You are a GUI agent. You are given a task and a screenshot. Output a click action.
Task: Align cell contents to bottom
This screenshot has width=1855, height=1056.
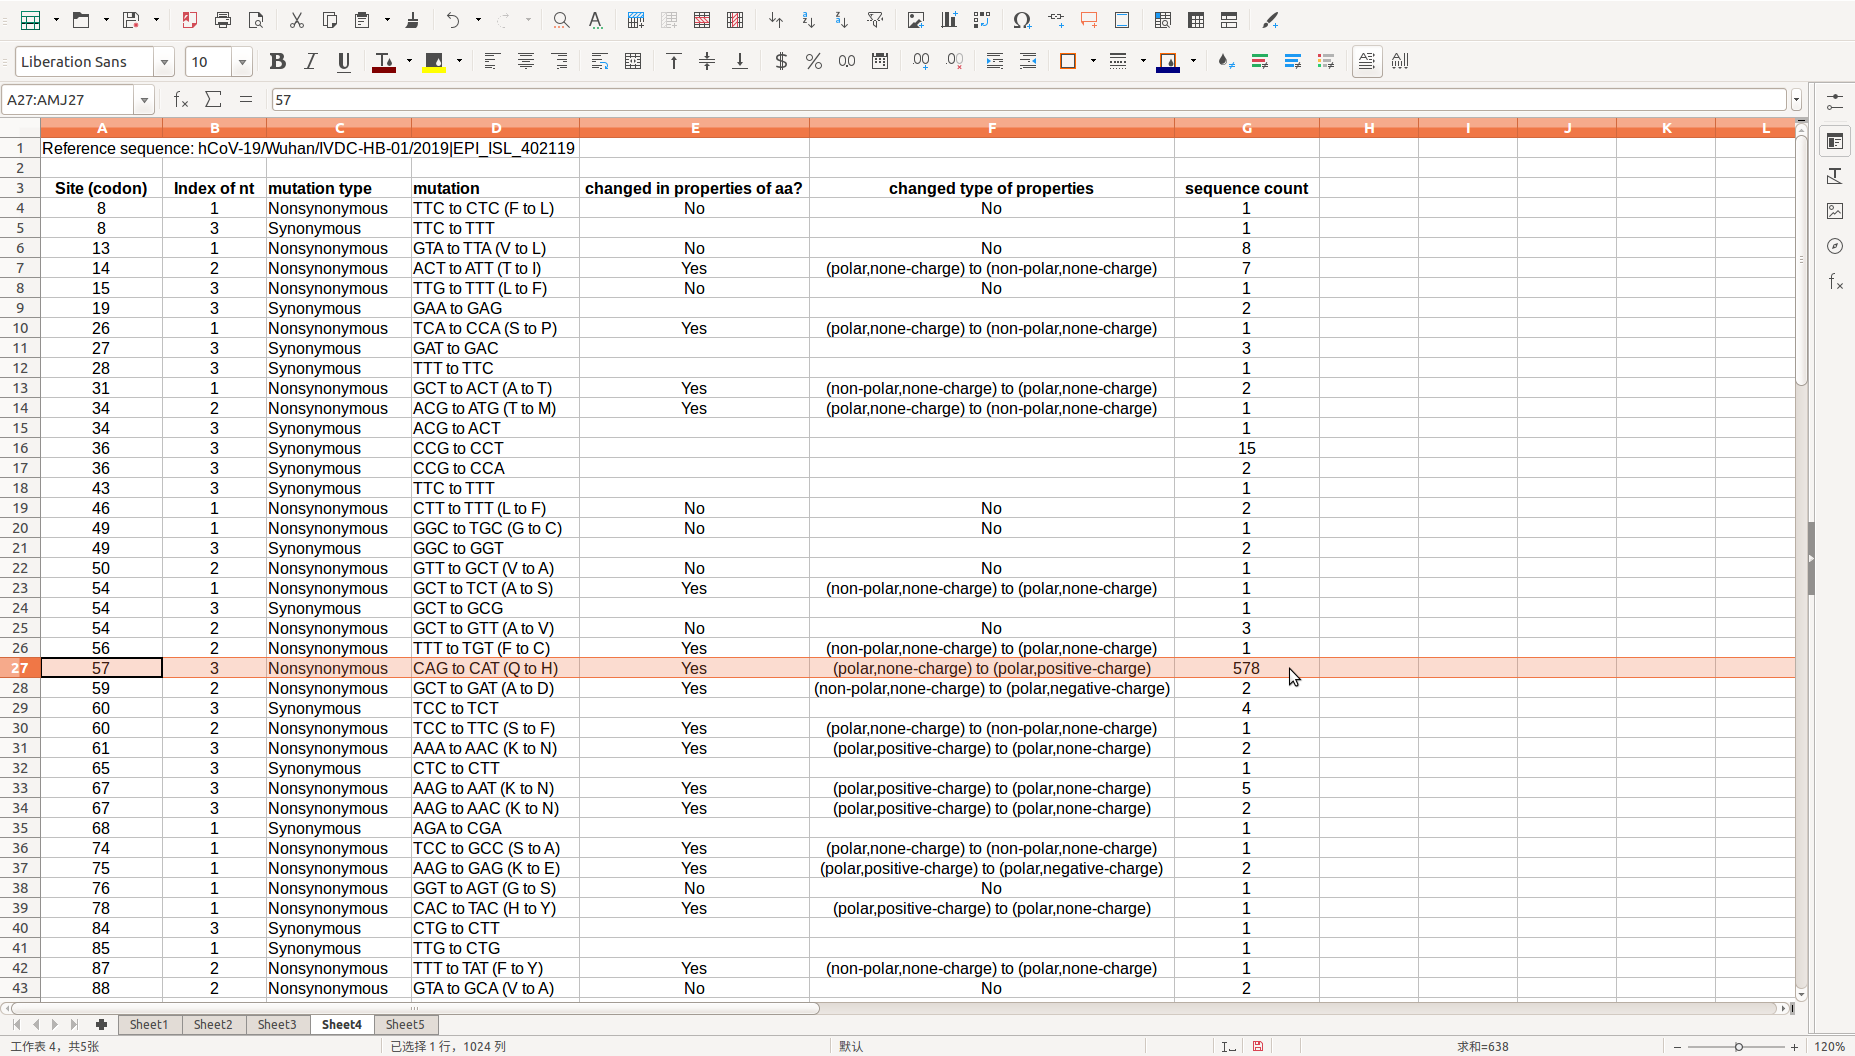coord(740,61)
